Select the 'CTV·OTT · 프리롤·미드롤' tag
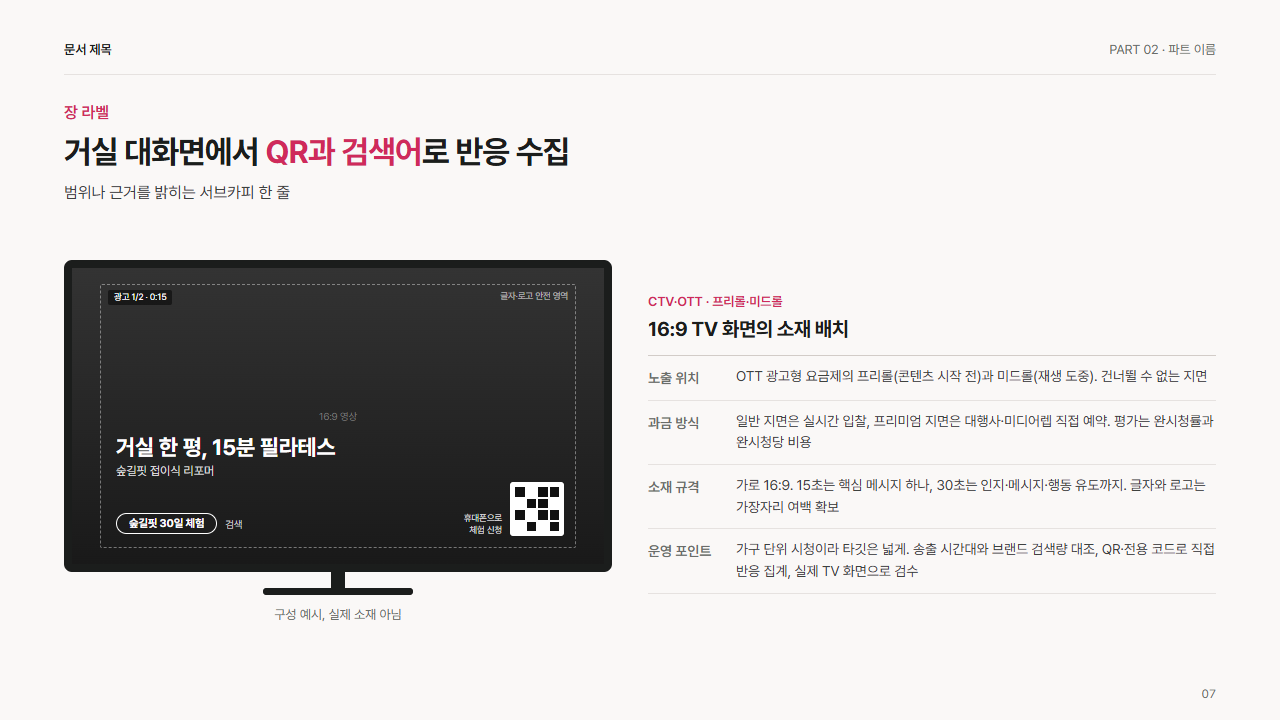 pyautogui.click(x=715, y=301)
